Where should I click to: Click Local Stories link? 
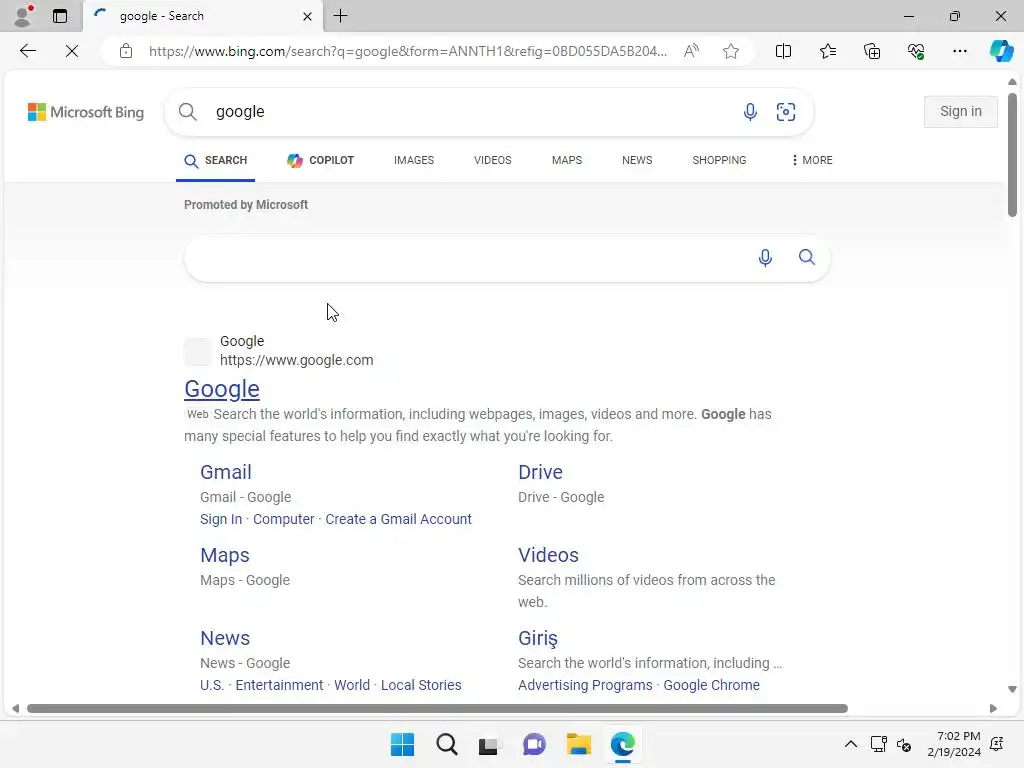(421, 685)
